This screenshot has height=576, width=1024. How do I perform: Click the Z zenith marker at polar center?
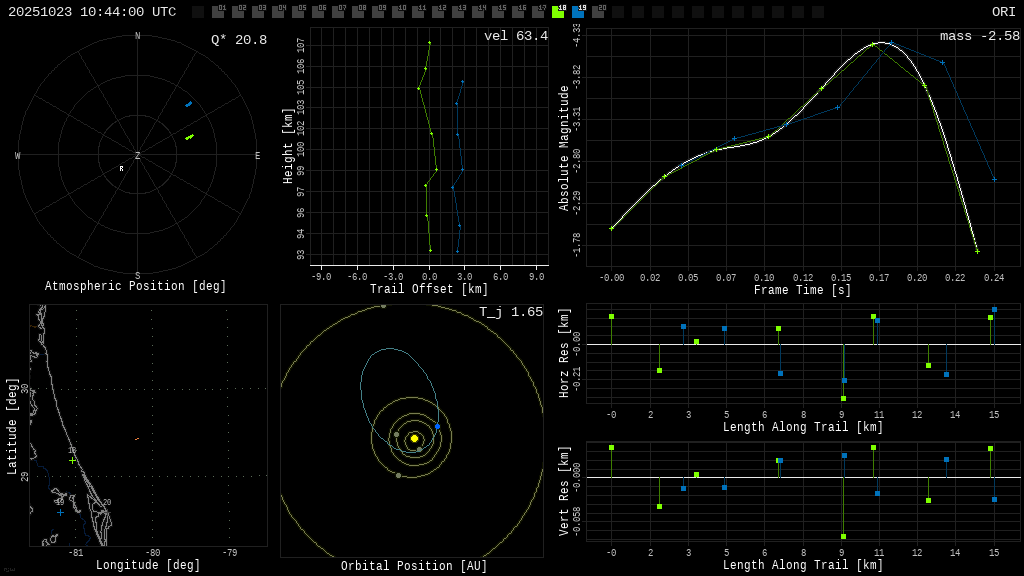tap(138, 156)
